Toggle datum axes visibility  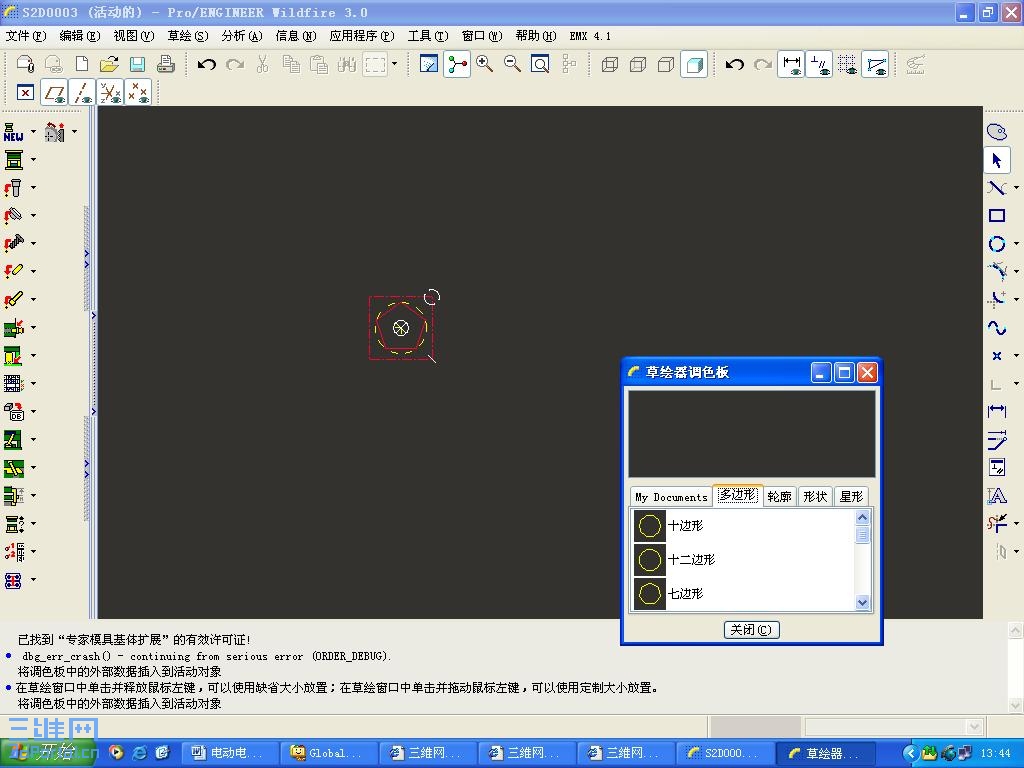tap(83, 93)
